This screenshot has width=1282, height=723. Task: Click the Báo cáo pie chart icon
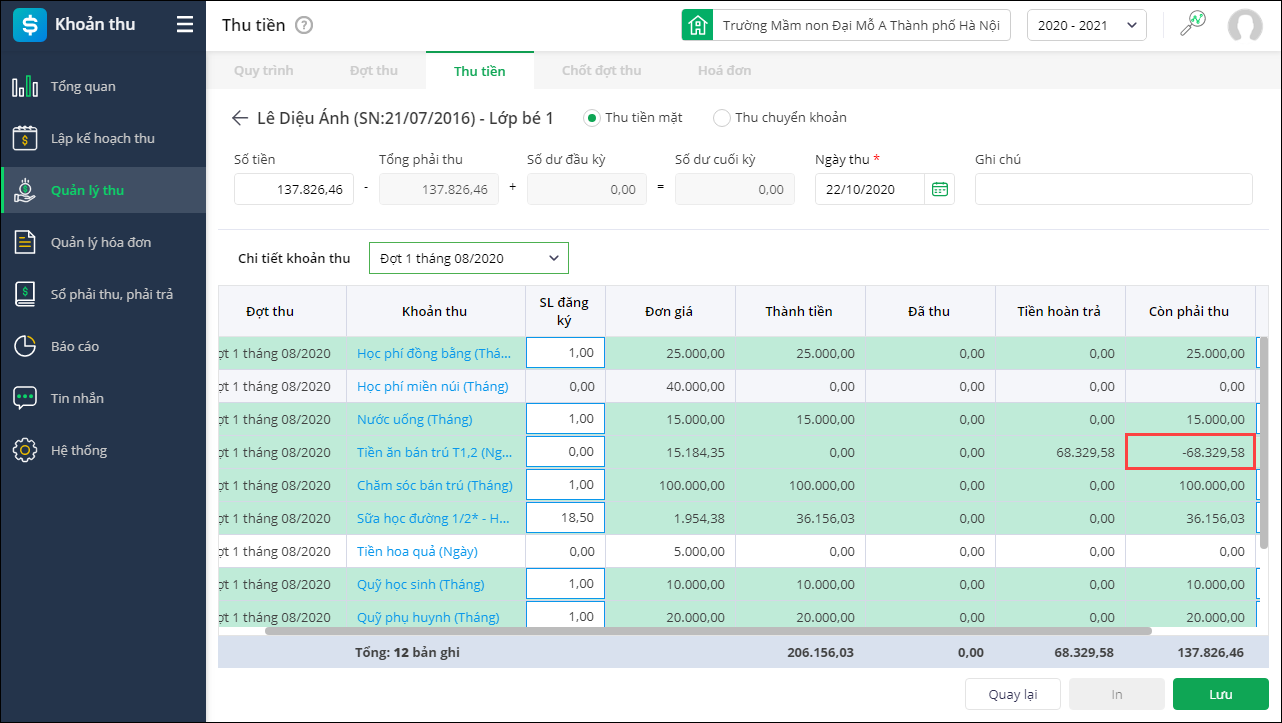pyautogui.click(x=25, y=347)
